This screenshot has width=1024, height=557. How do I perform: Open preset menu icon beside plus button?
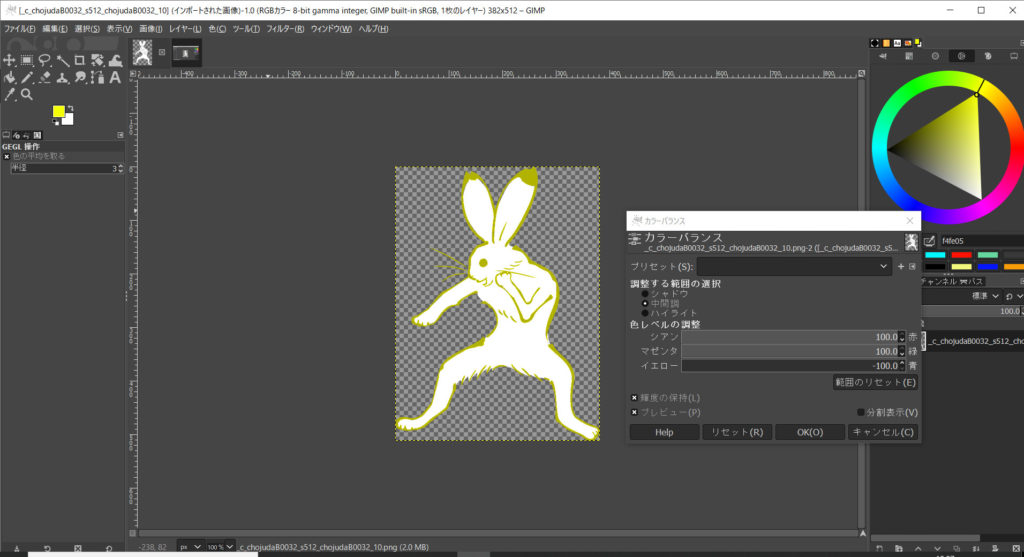click(x=912, y=266)
